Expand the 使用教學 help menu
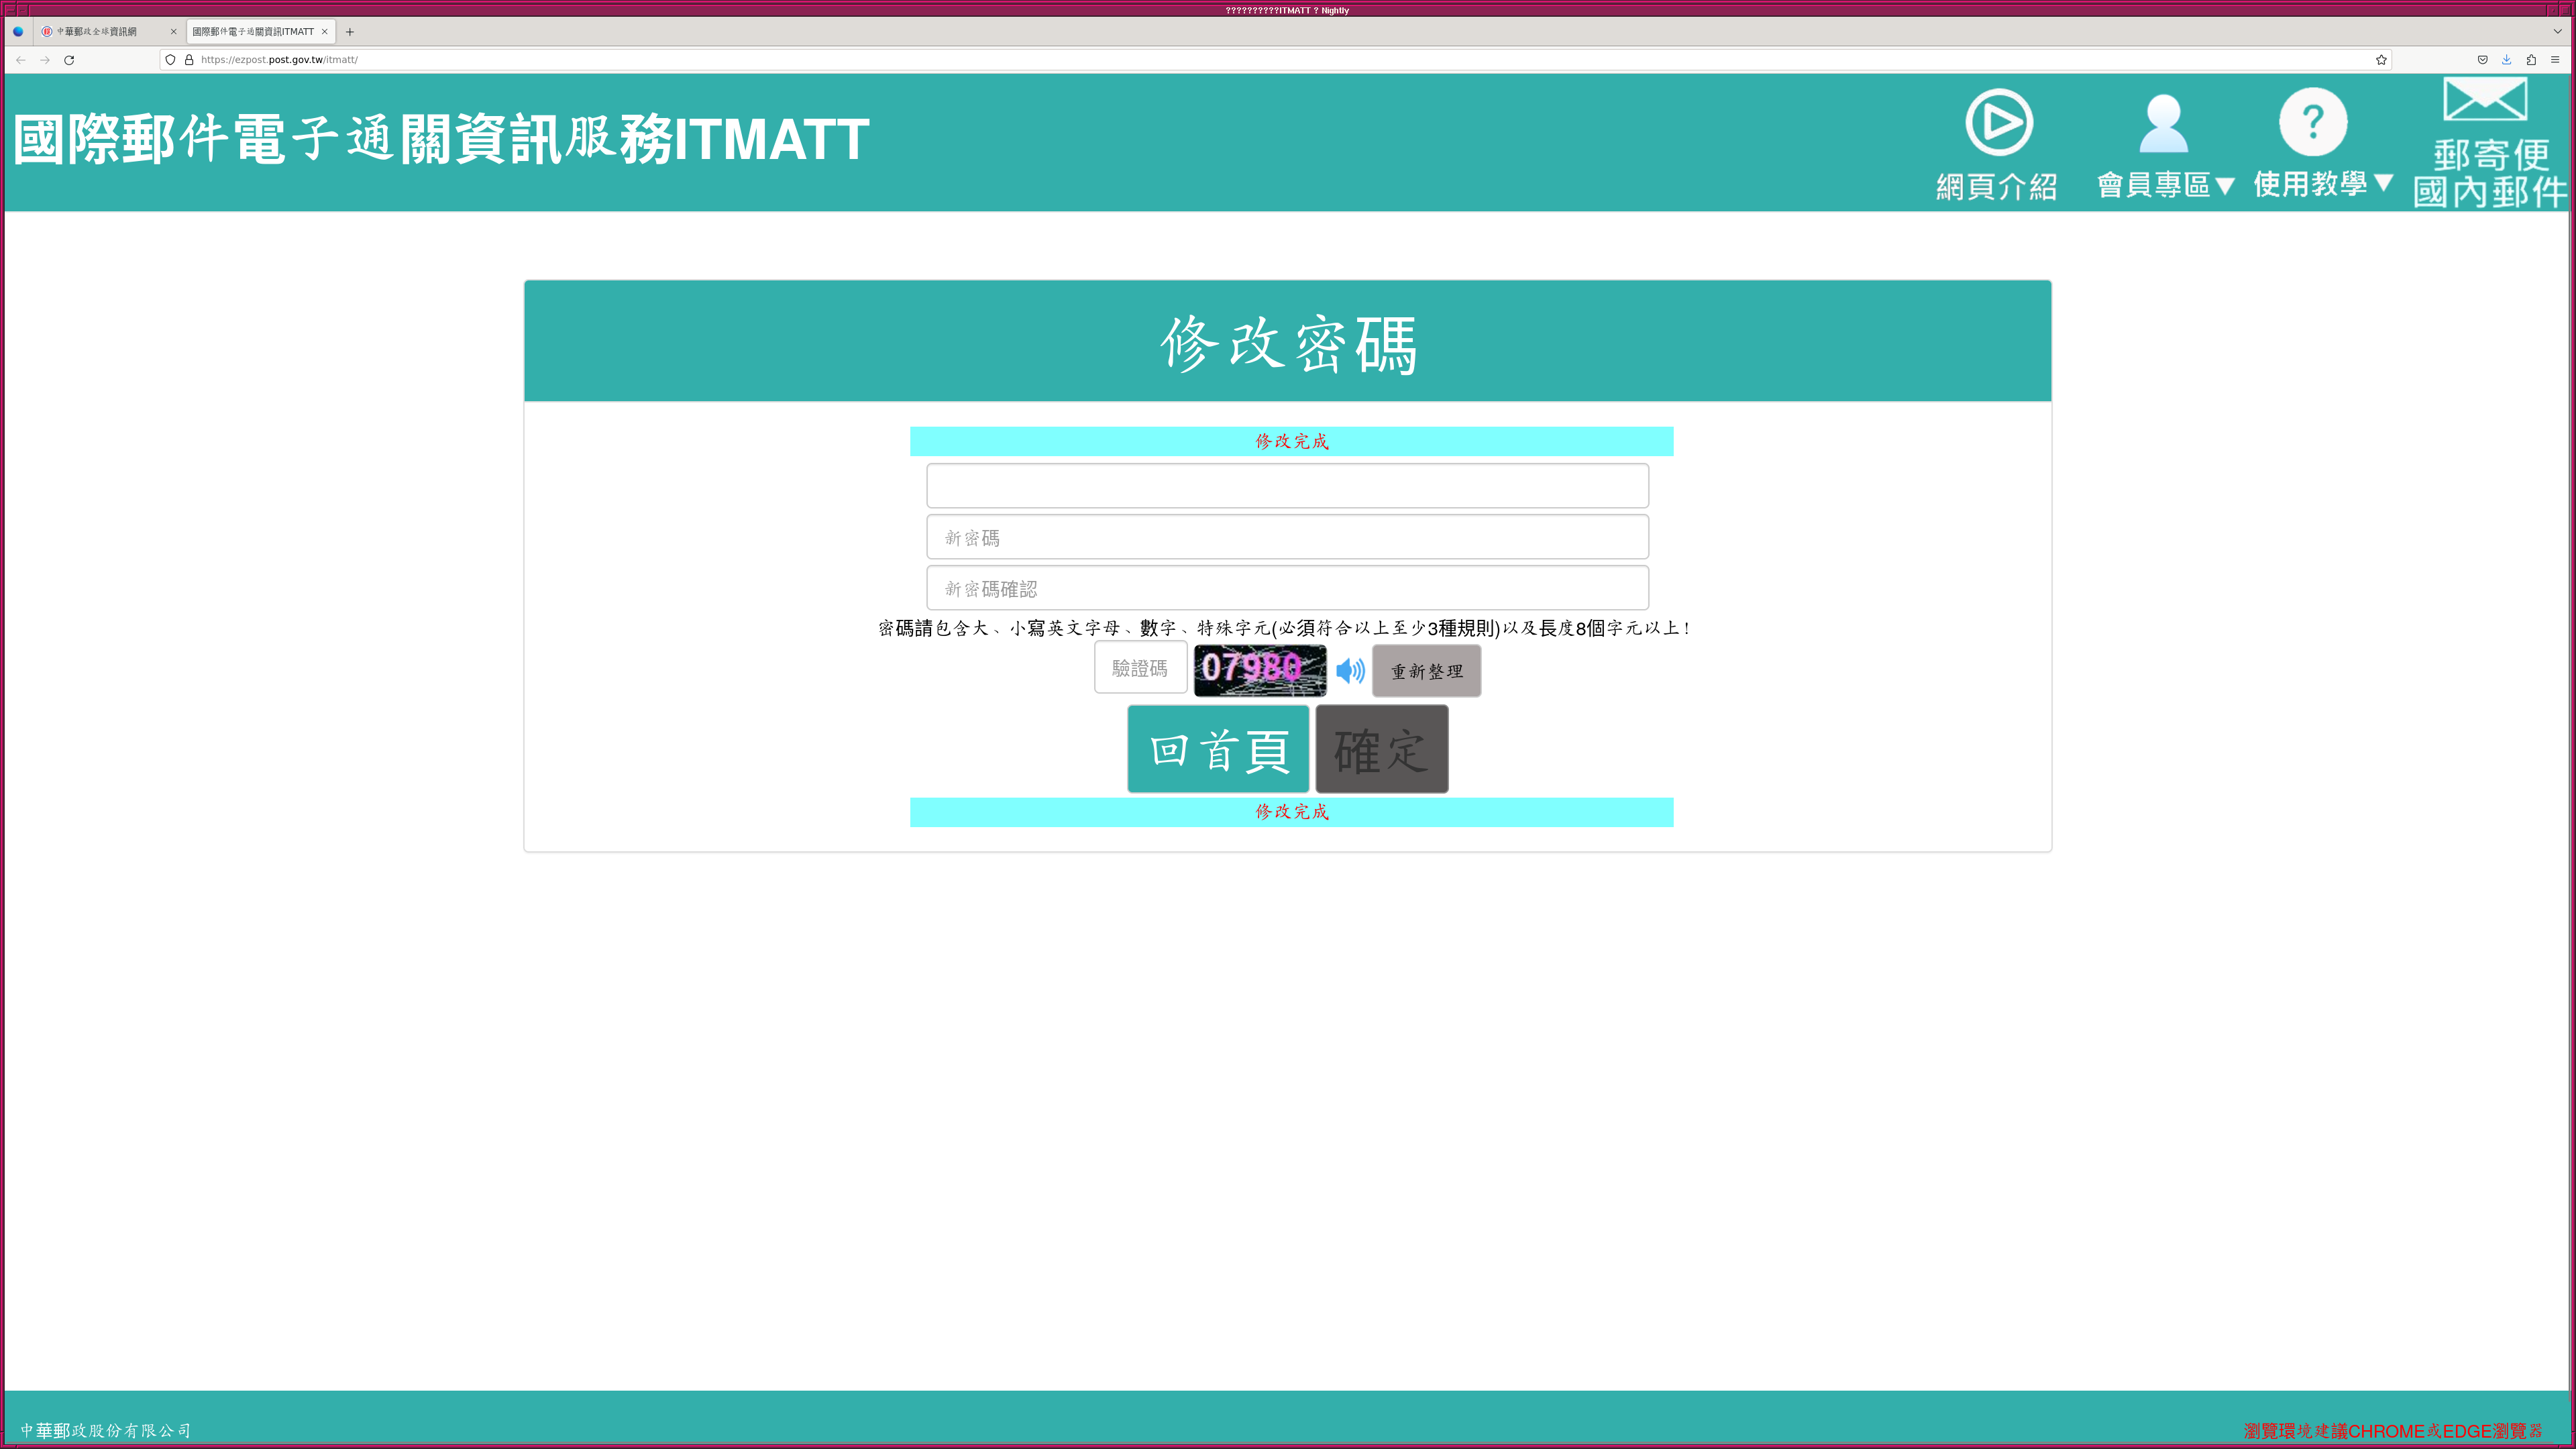 tap(2322, 183)
